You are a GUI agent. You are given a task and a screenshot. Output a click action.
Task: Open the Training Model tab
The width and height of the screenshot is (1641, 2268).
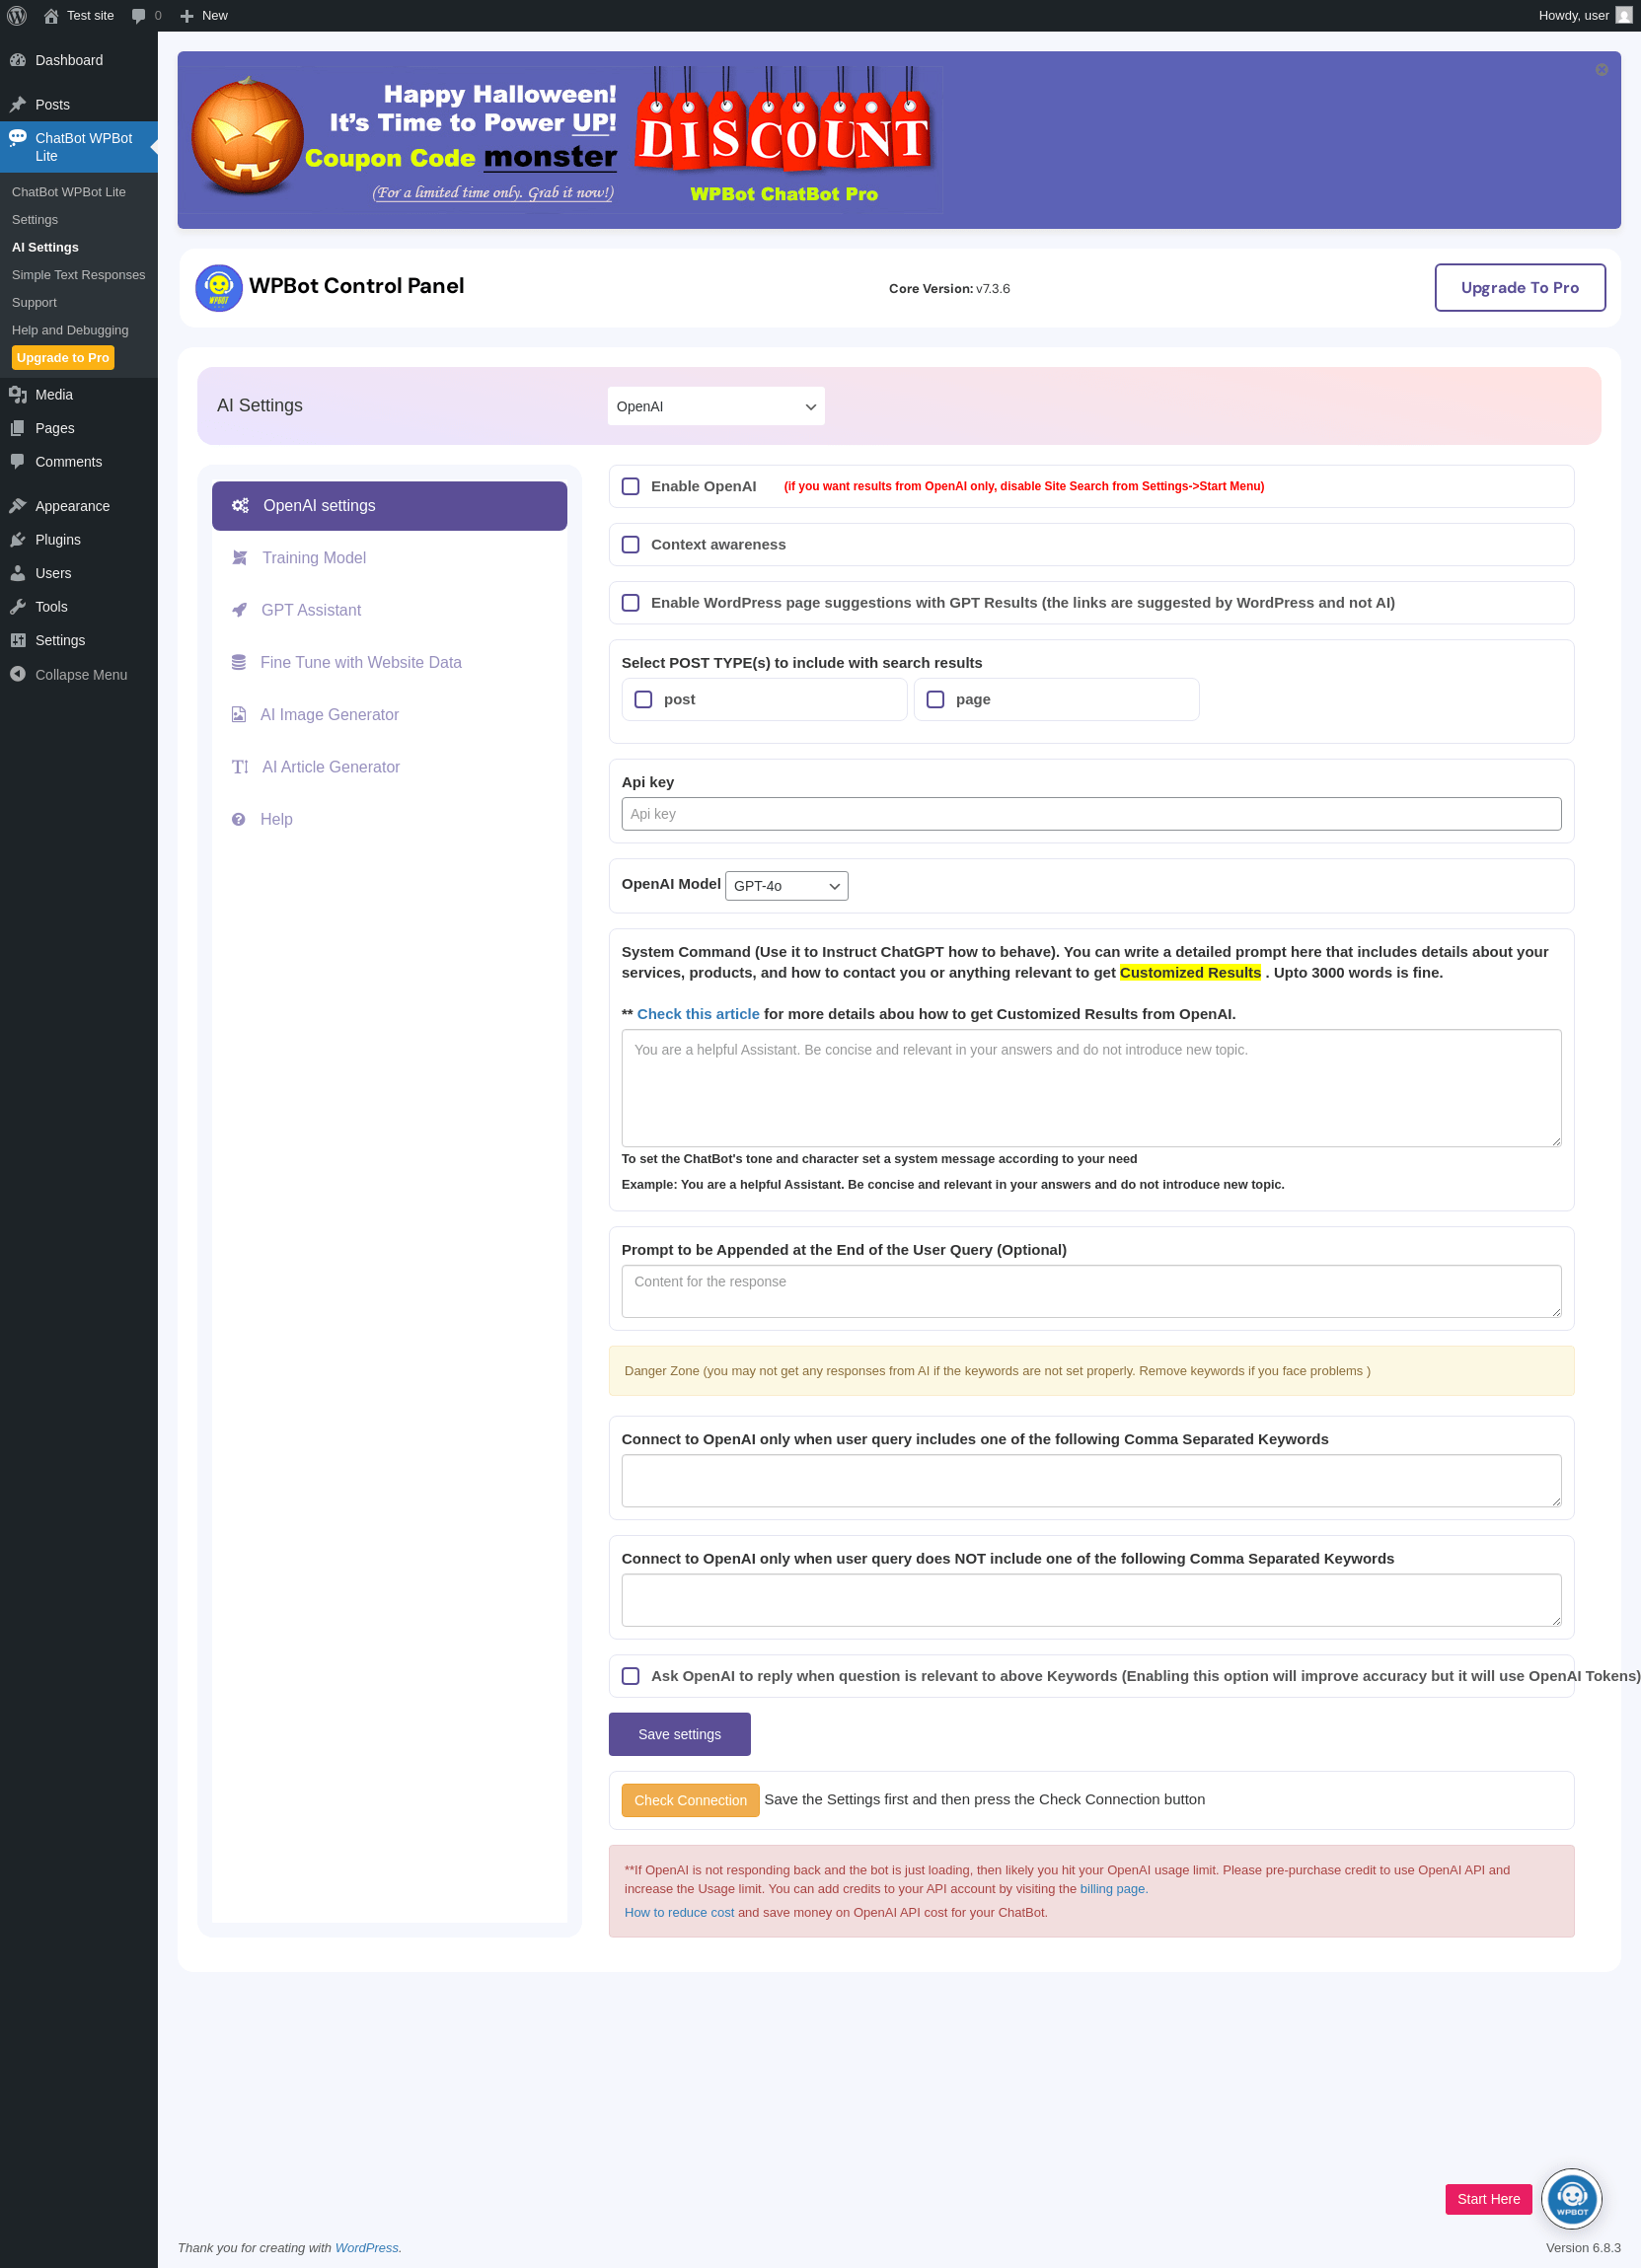389,558
